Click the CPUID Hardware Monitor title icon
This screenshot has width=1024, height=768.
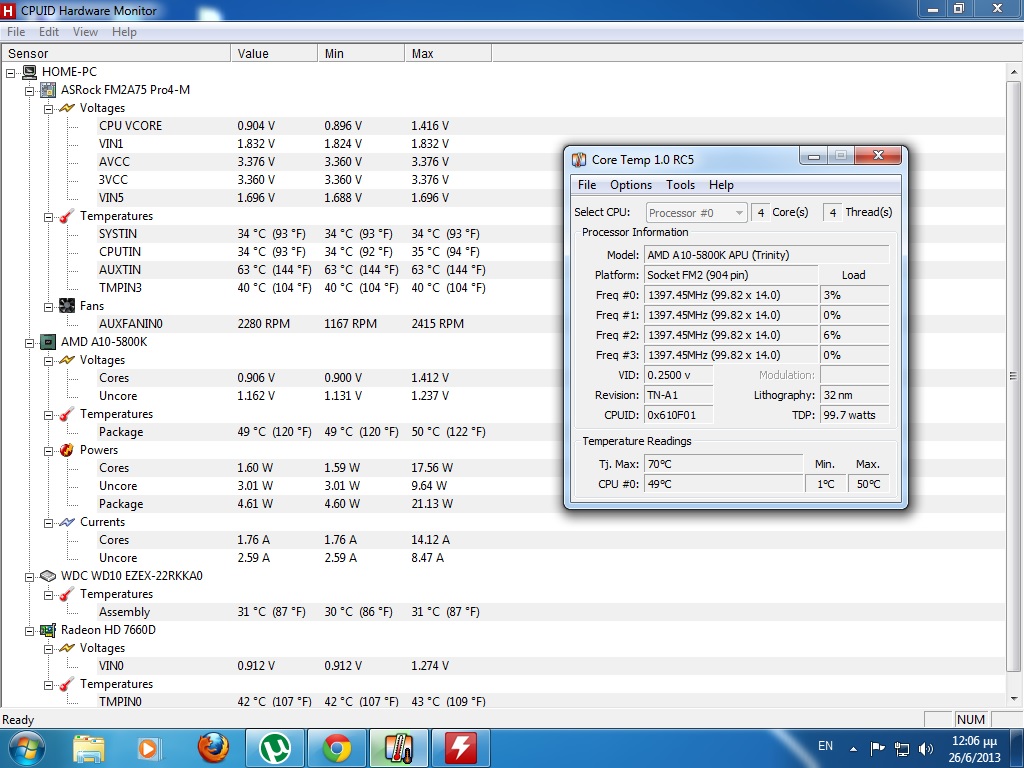pos(8,10)
